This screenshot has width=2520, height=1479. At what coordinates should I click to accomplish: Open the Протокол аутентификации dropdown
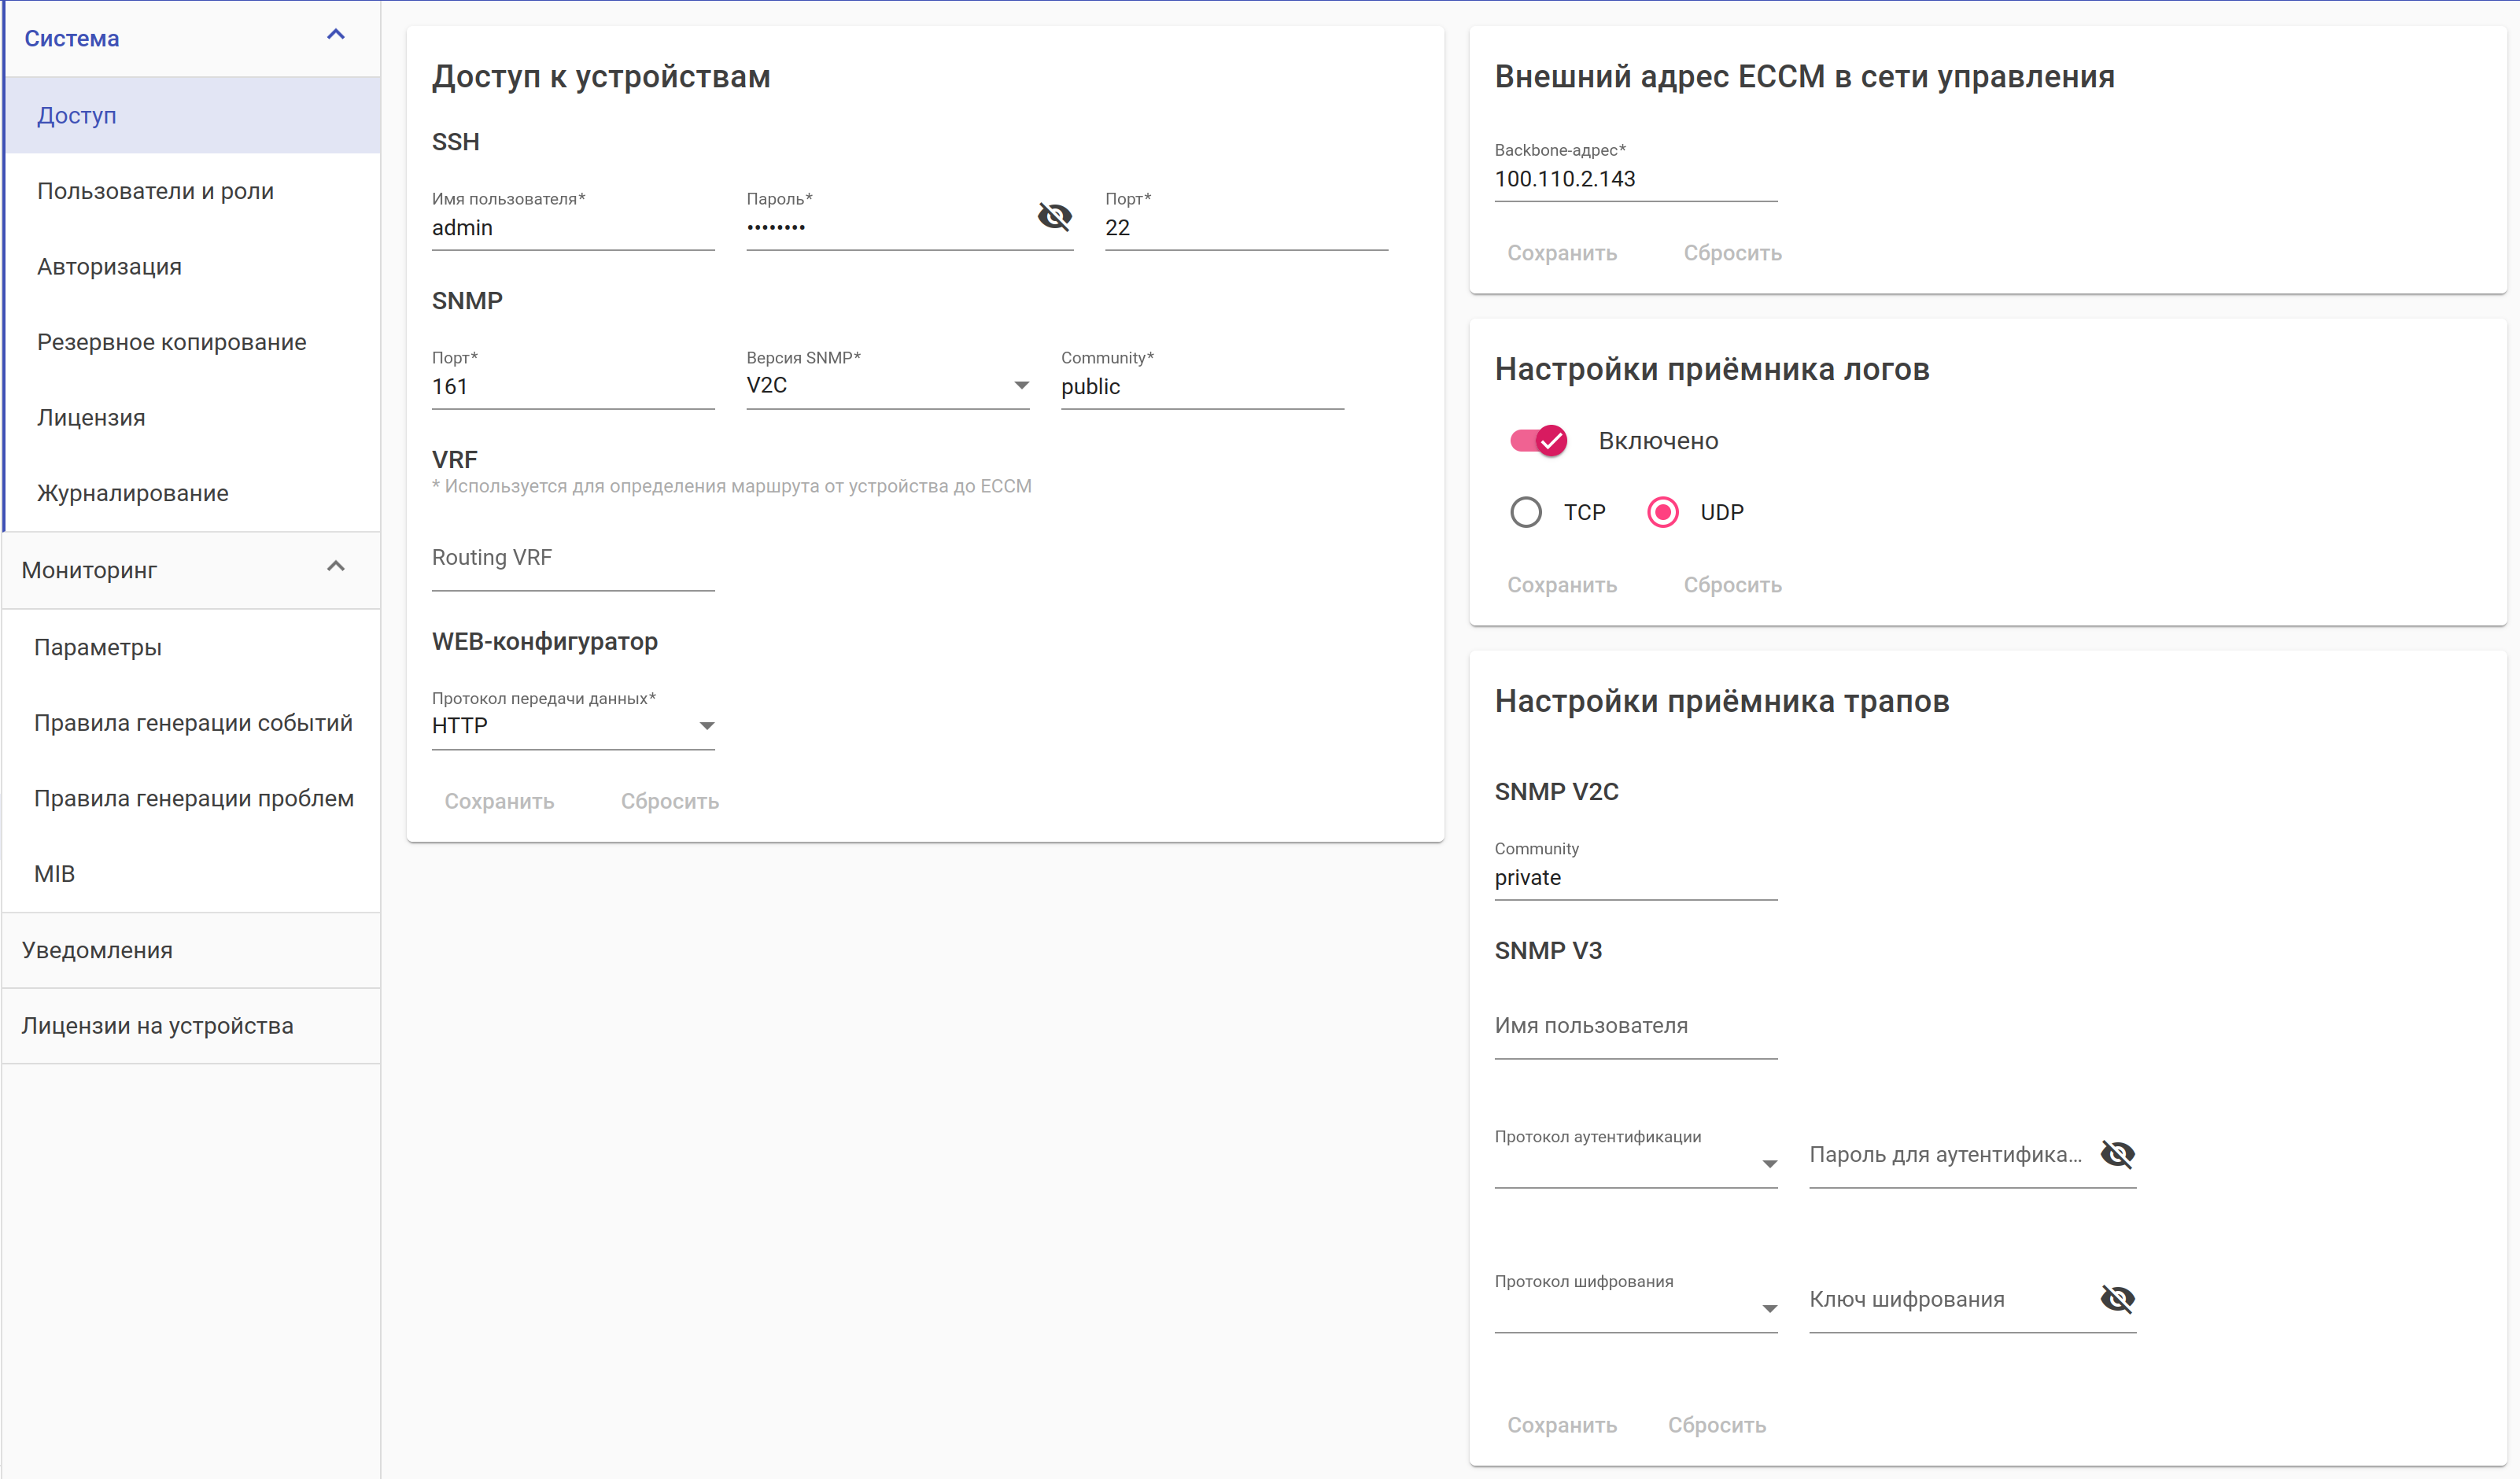(x=1635, y=1163)
